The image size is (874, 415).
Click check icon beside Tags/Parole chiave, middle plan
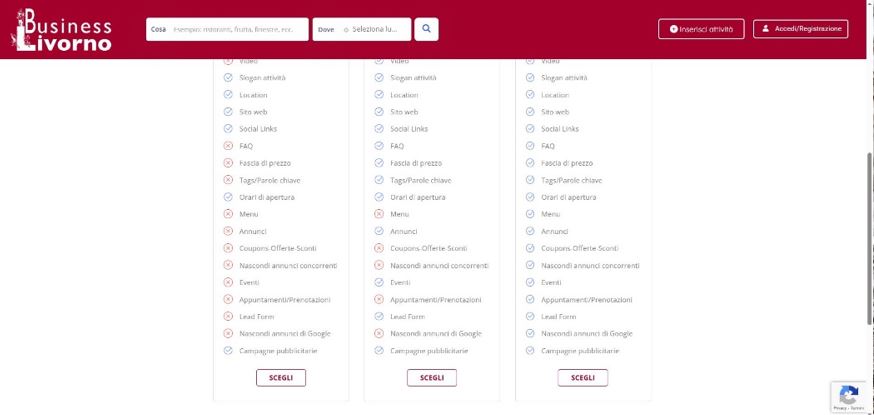379,180
